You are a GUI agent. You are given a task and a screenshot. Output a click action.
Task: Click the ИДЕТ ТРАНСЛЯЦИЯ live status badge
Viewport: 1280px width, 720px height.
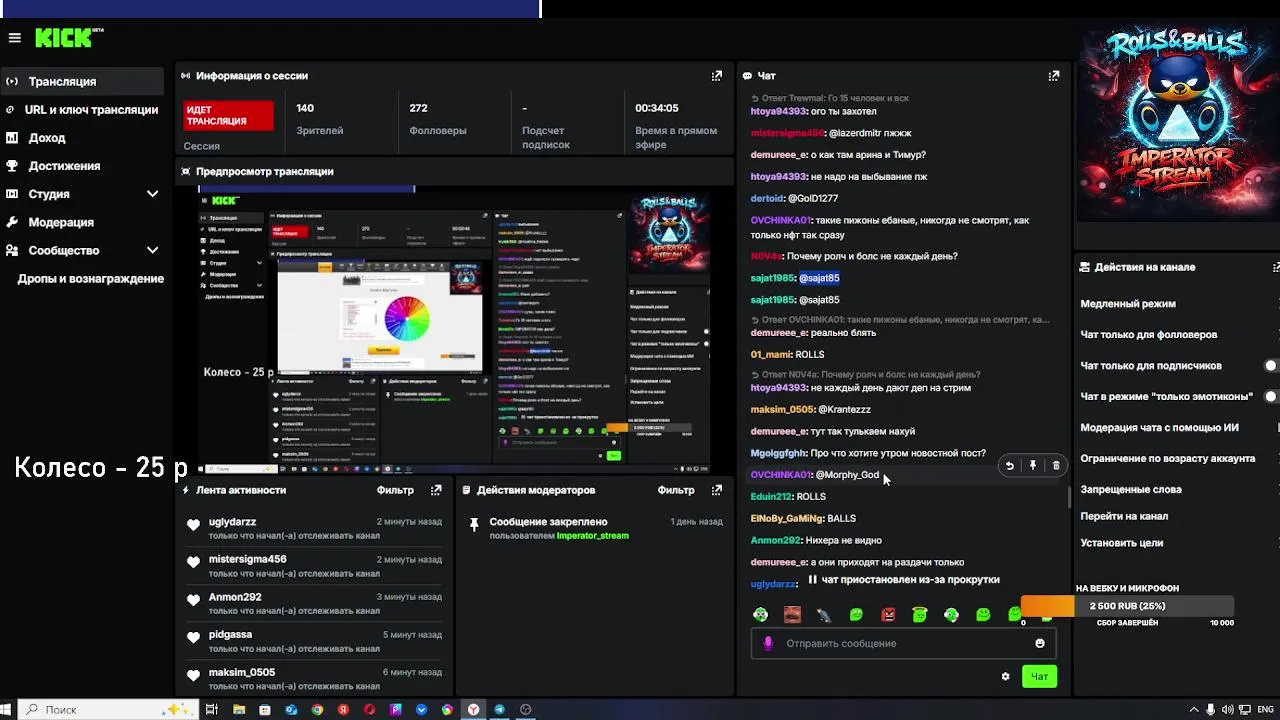228,115
